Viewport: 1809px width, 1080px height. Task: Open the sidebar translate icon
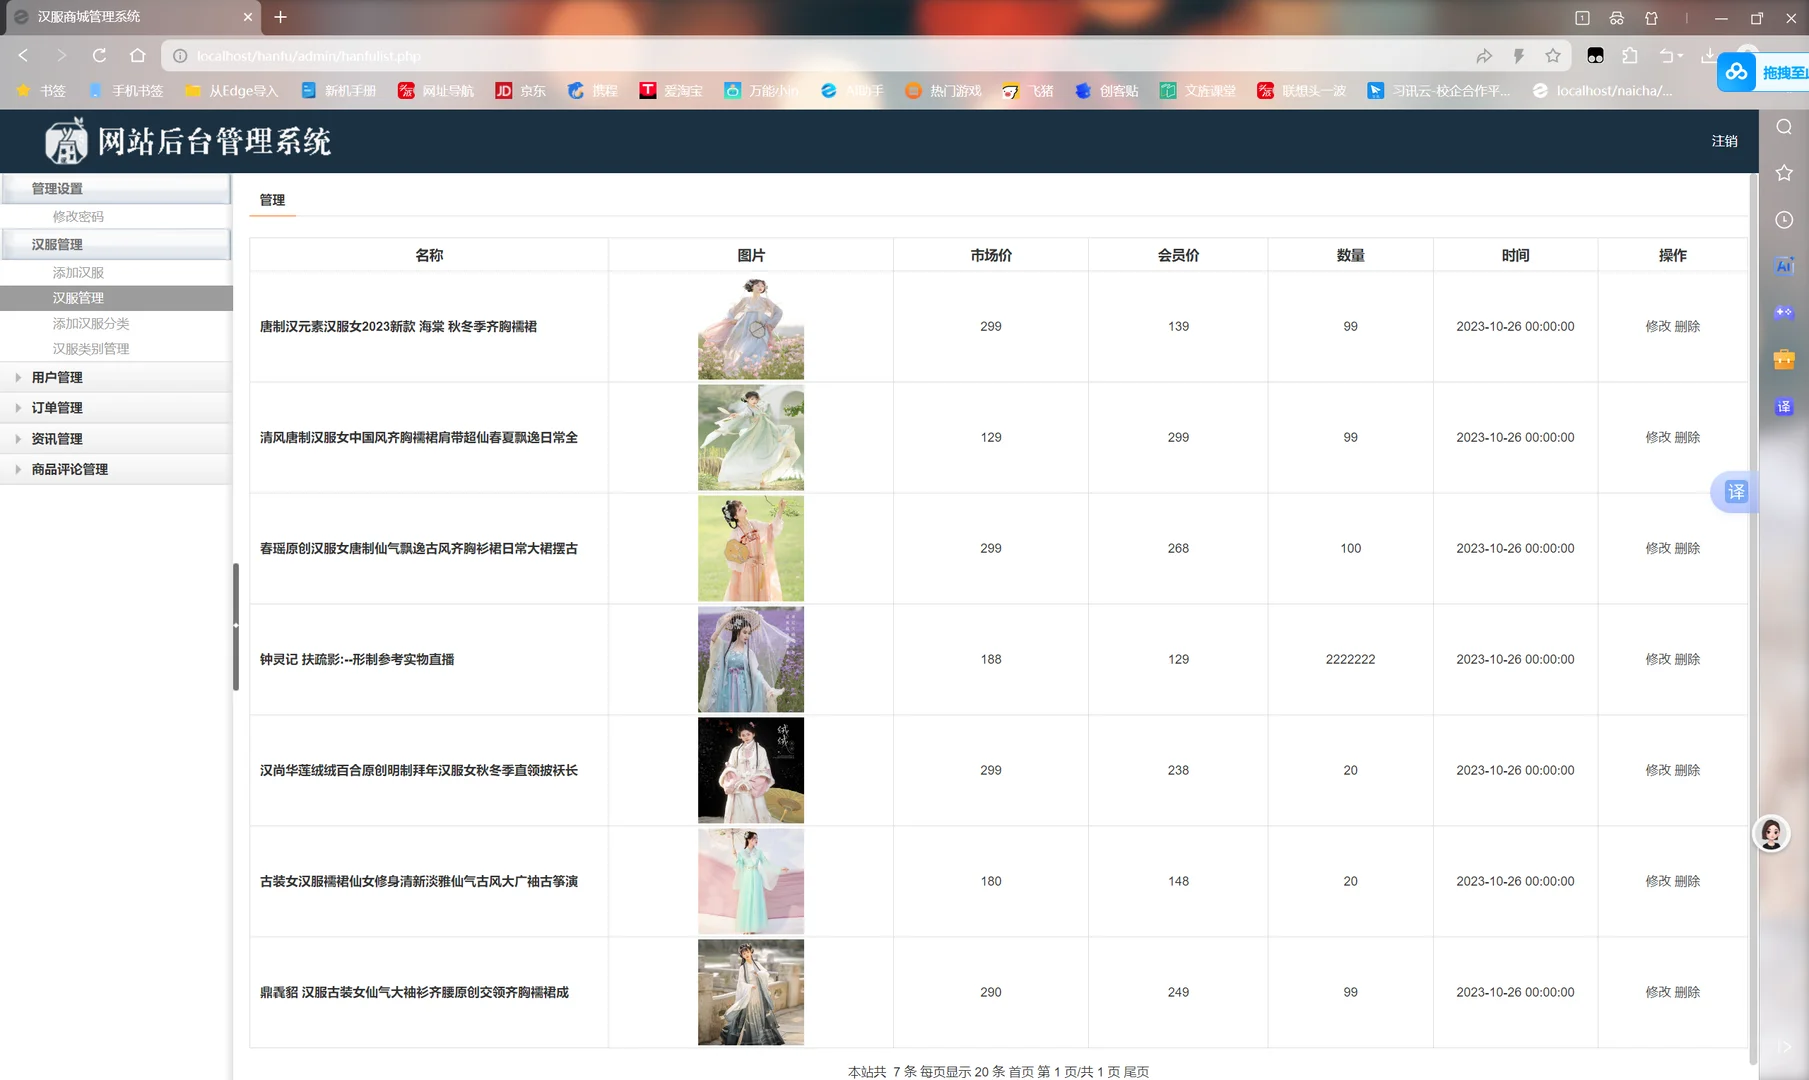[x=1784, y=406]
